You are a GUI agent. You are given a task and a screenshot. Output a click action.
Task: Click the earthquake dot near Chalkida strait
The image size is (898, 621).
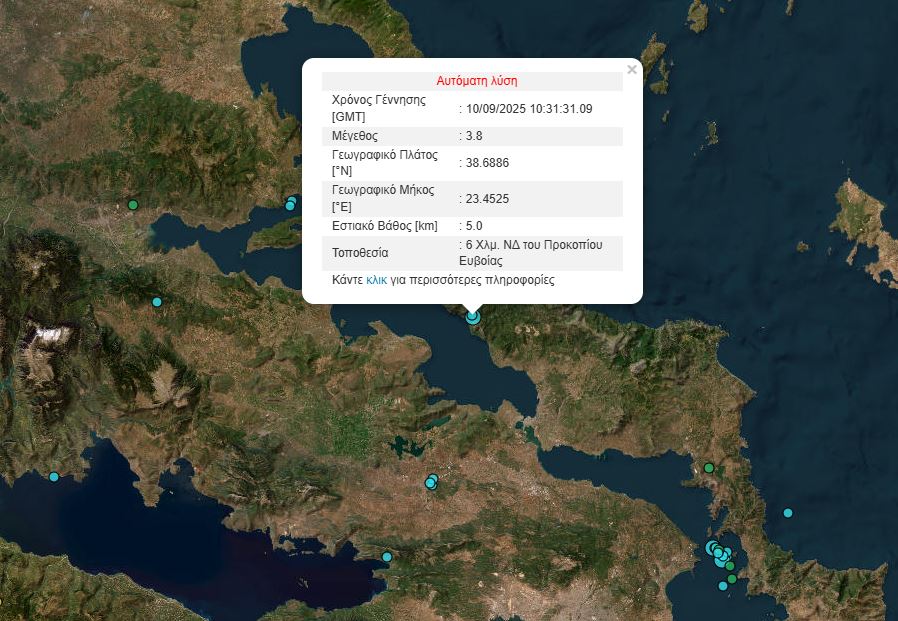(289, 205)
